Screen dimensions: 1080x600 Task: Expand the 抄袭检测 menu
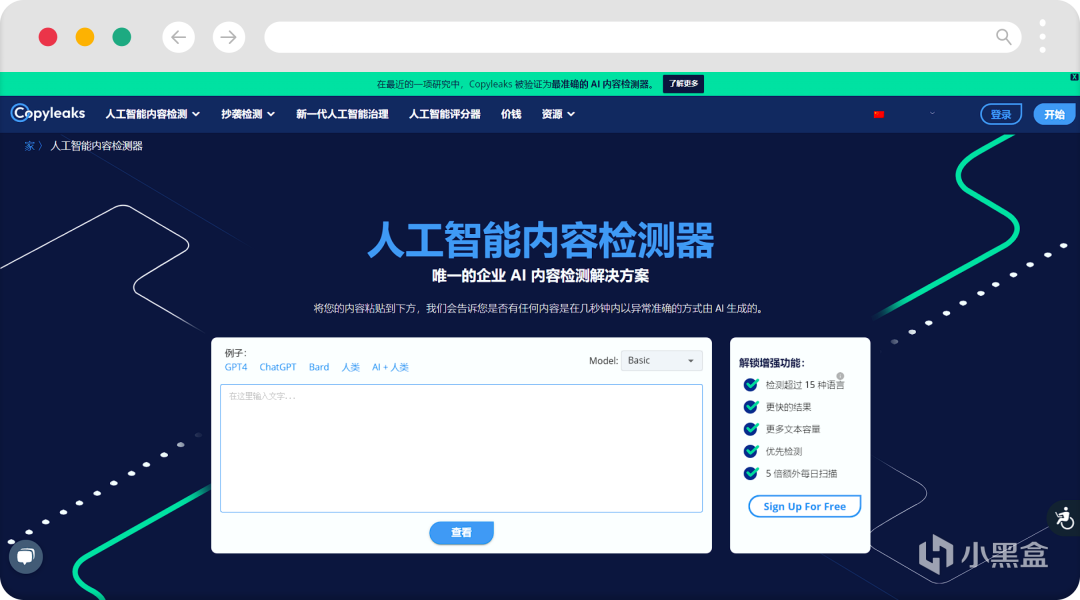(x=248, y=114)
